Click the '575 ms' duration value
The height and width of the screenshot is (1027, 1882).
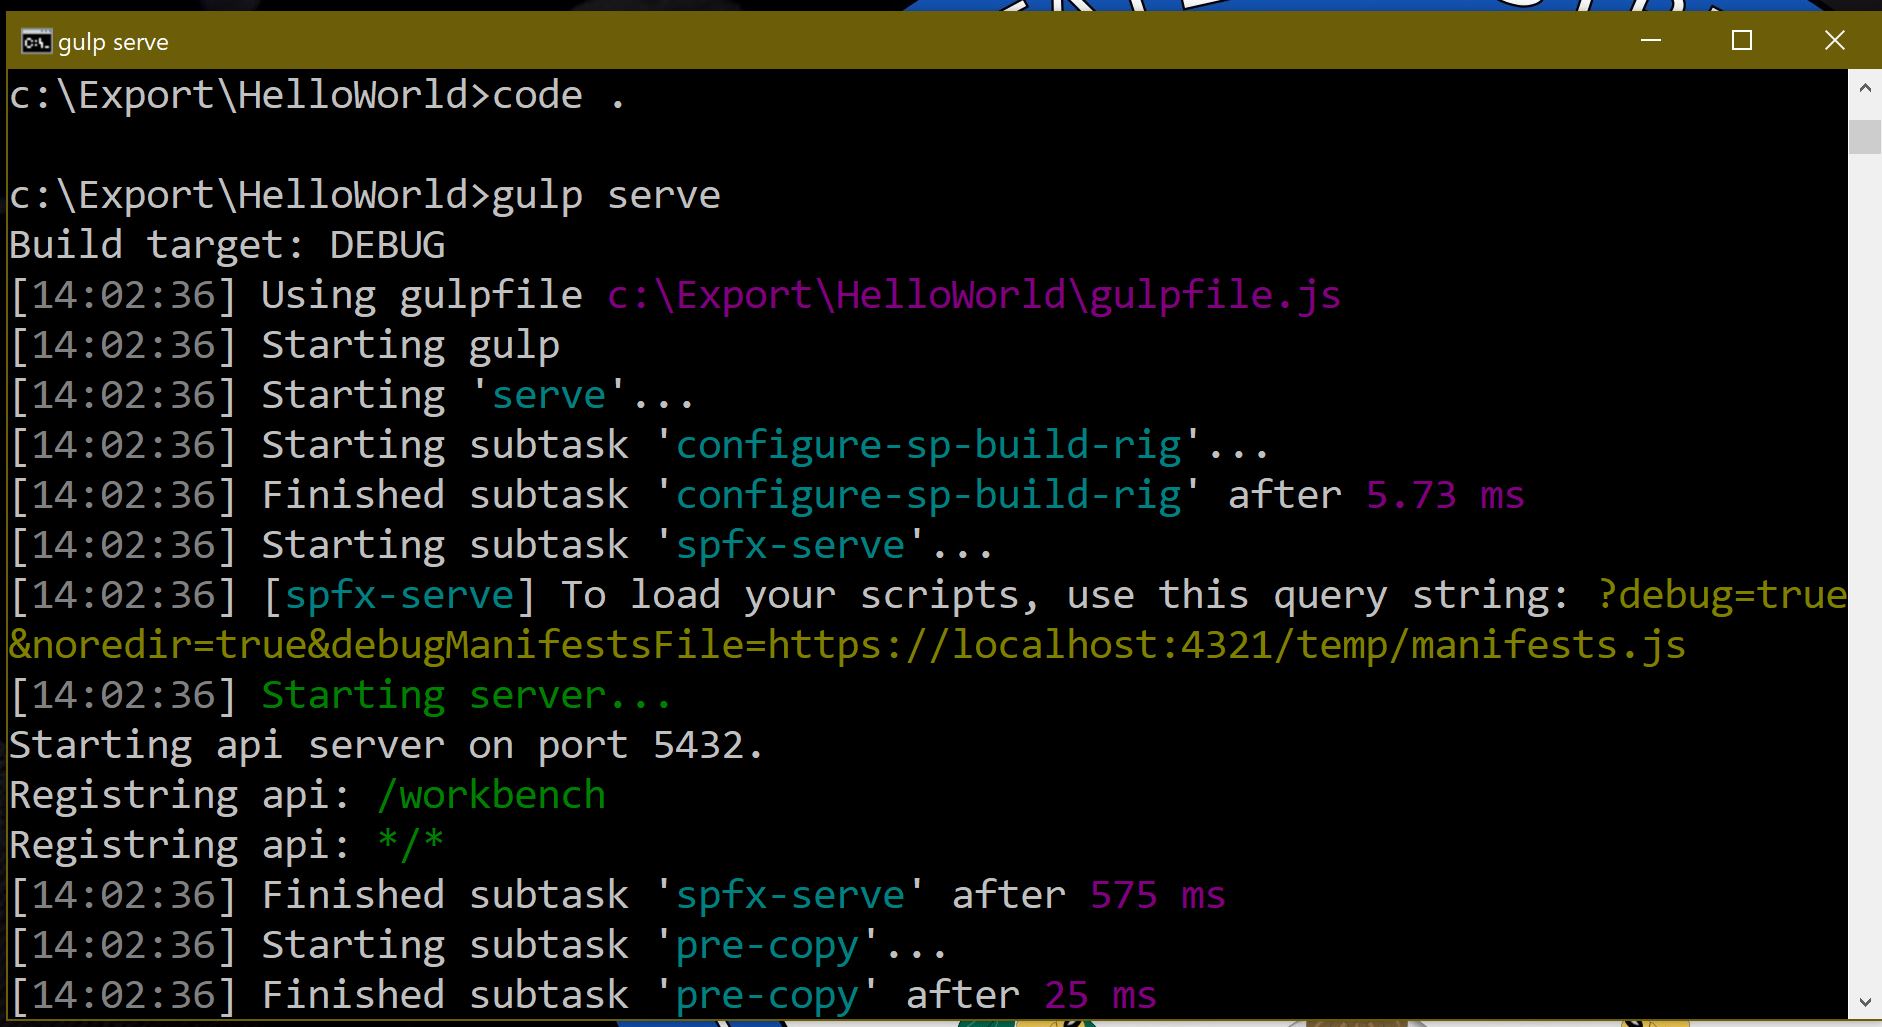point(1157,895)
